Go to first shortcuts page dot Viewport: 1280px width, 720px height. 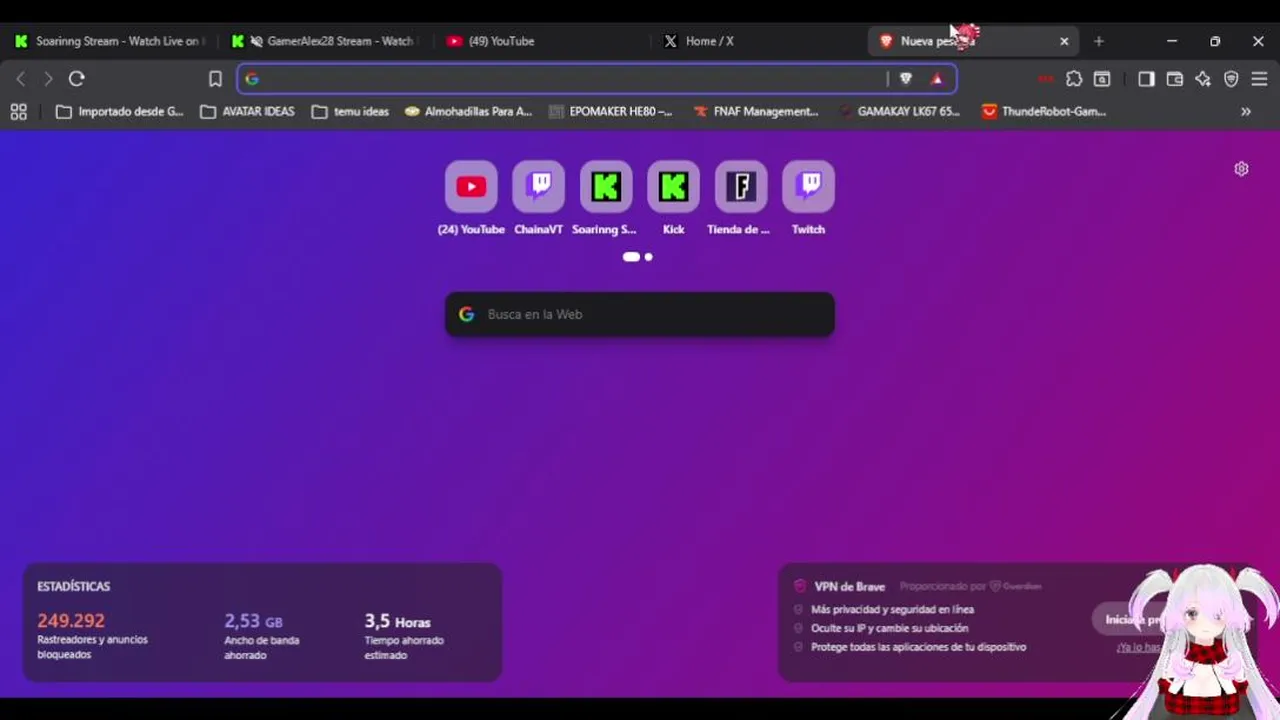[631, 257]
